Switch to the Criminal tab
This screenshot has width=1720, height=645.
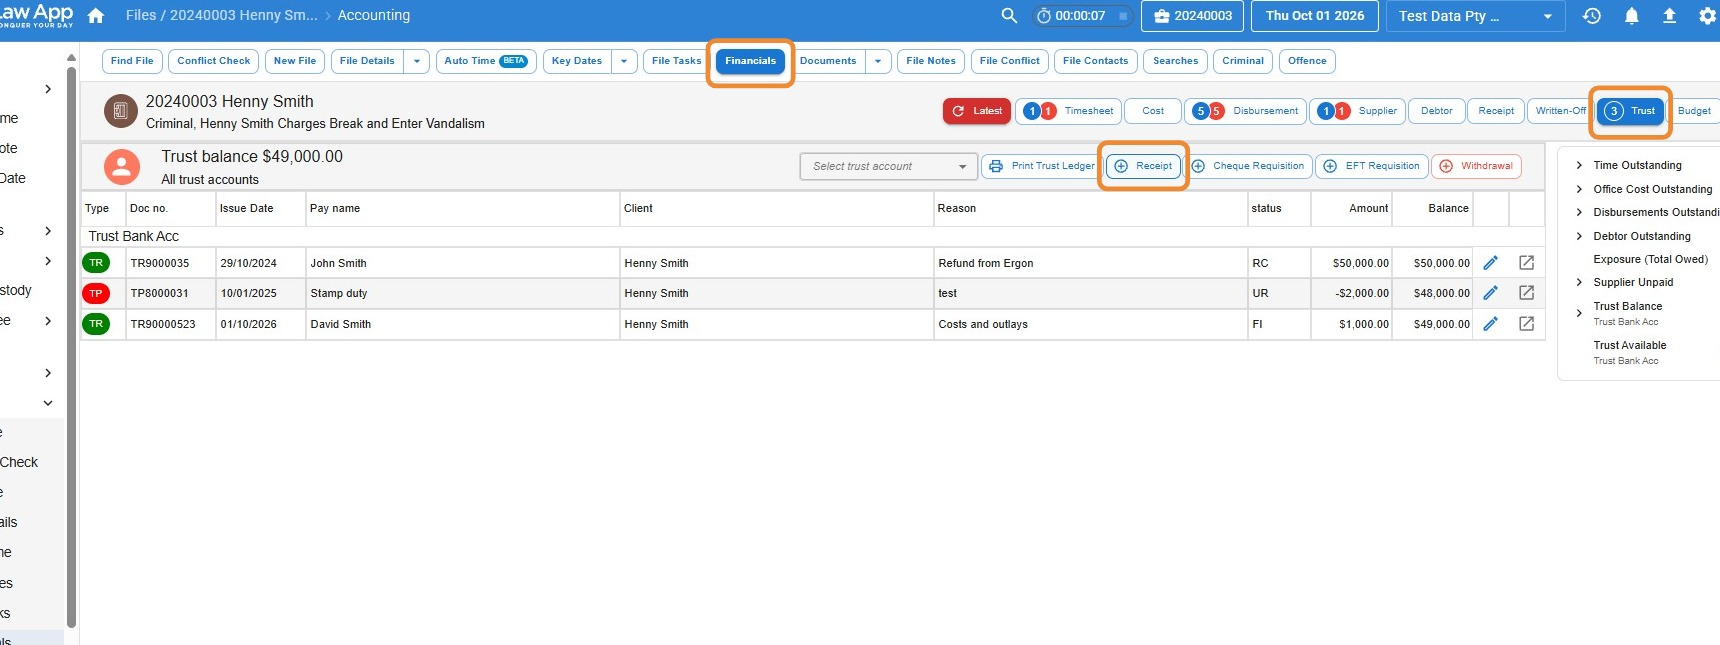[x=1243, y=61]
